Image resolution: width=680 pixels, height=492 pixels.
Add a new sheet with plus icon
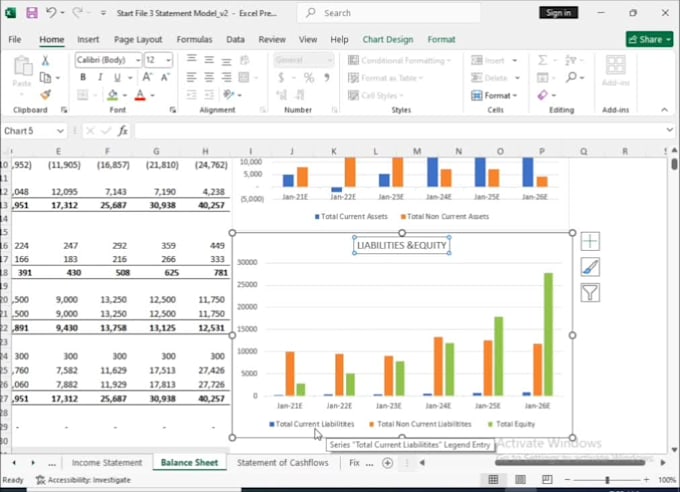click(387, 463)
